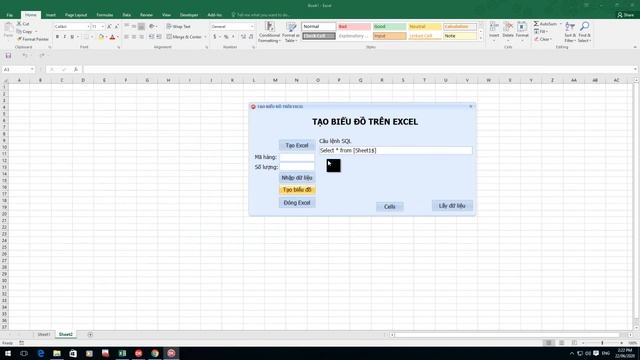Apply the Neutral cell style
640x360 pixels.
[x=424, y=27]
